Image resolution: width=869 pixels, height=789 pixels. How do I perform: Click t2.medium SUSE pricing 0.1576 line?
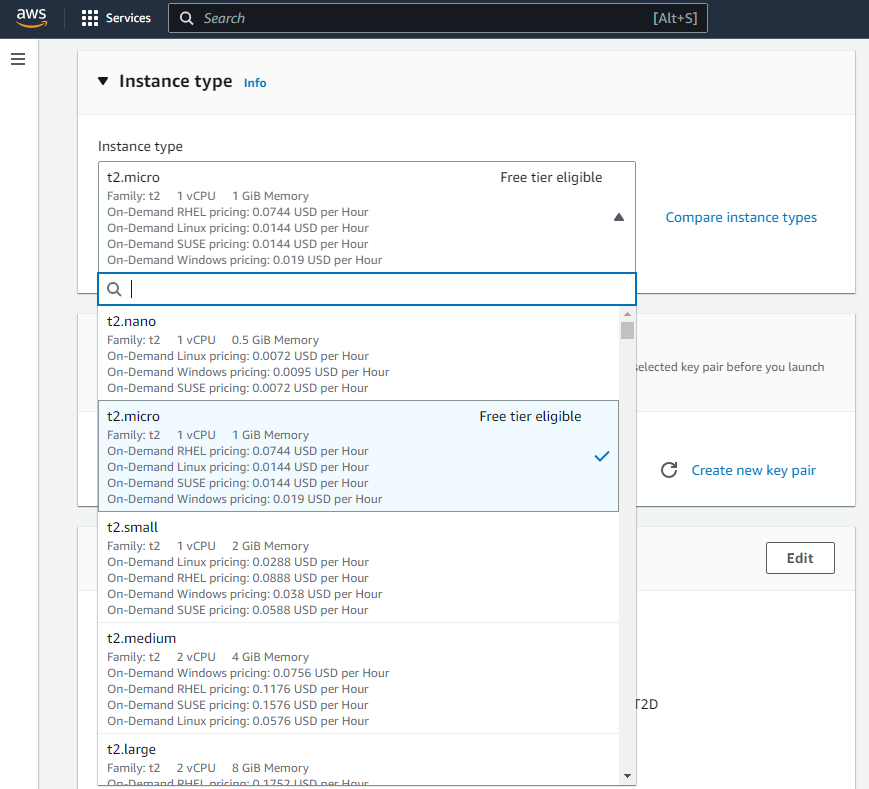[x=238, y=705]
